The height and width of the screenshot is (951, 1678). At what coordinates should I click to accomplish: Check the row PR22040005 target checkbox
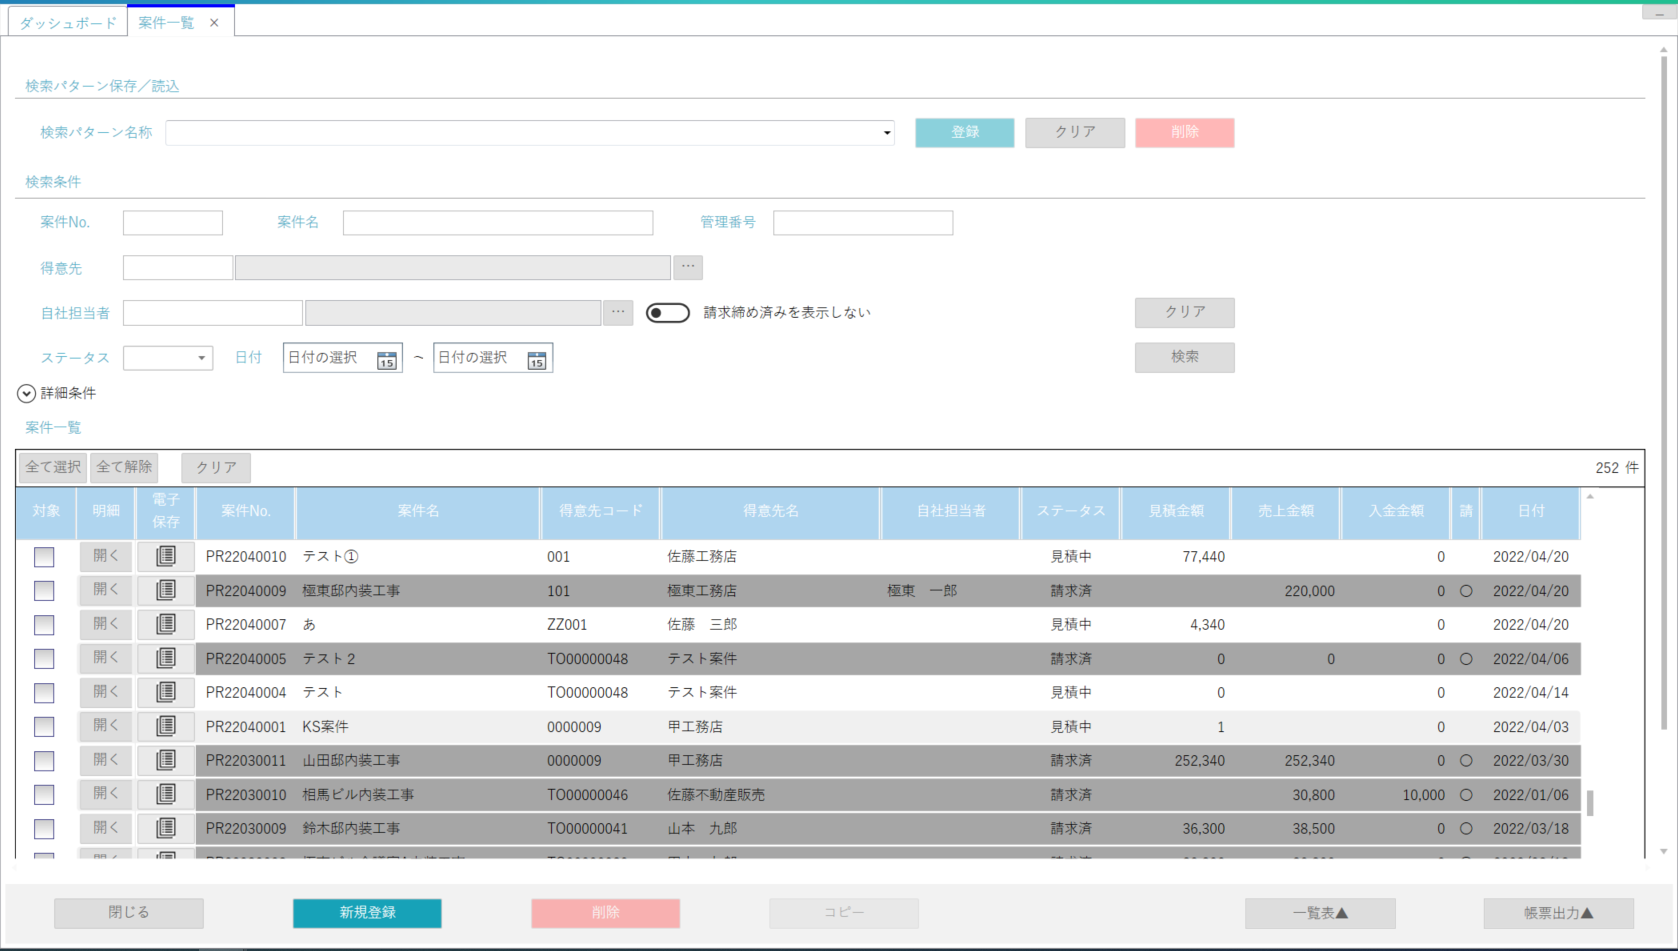pos(44,659)
